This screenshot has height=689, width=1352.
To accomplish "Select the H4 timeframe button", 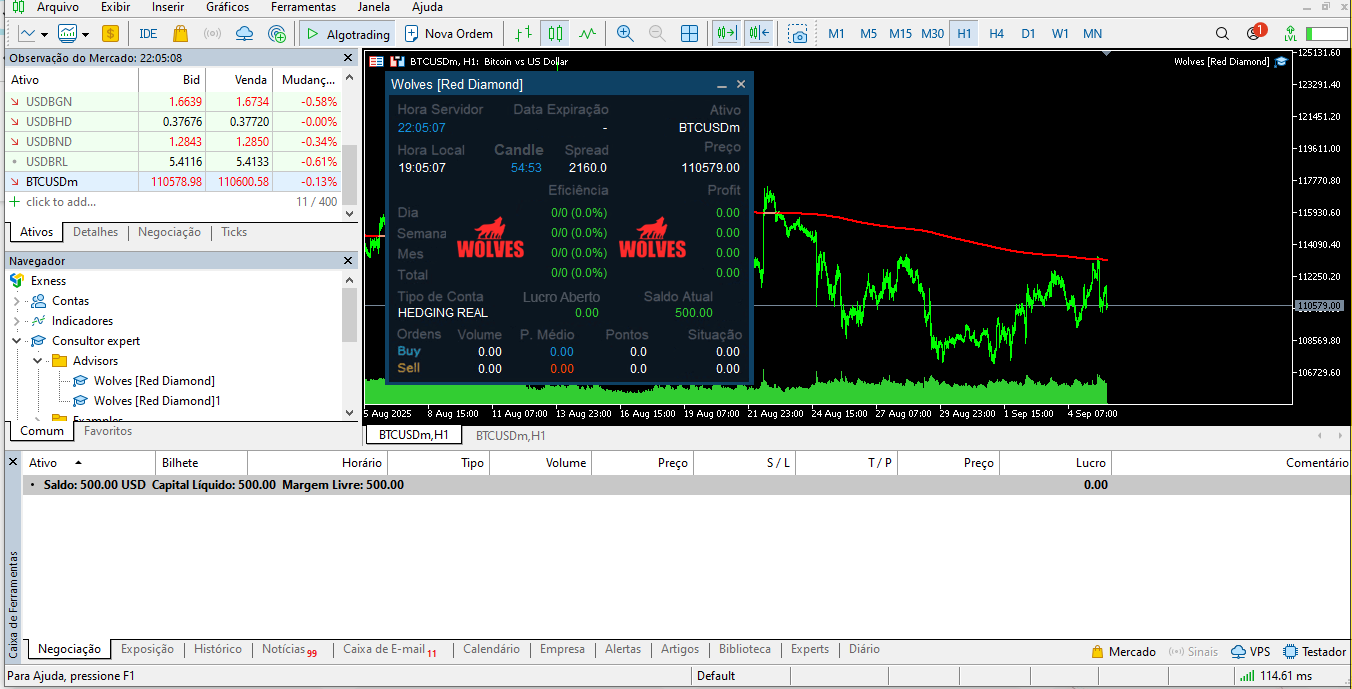I will point(996,33).
